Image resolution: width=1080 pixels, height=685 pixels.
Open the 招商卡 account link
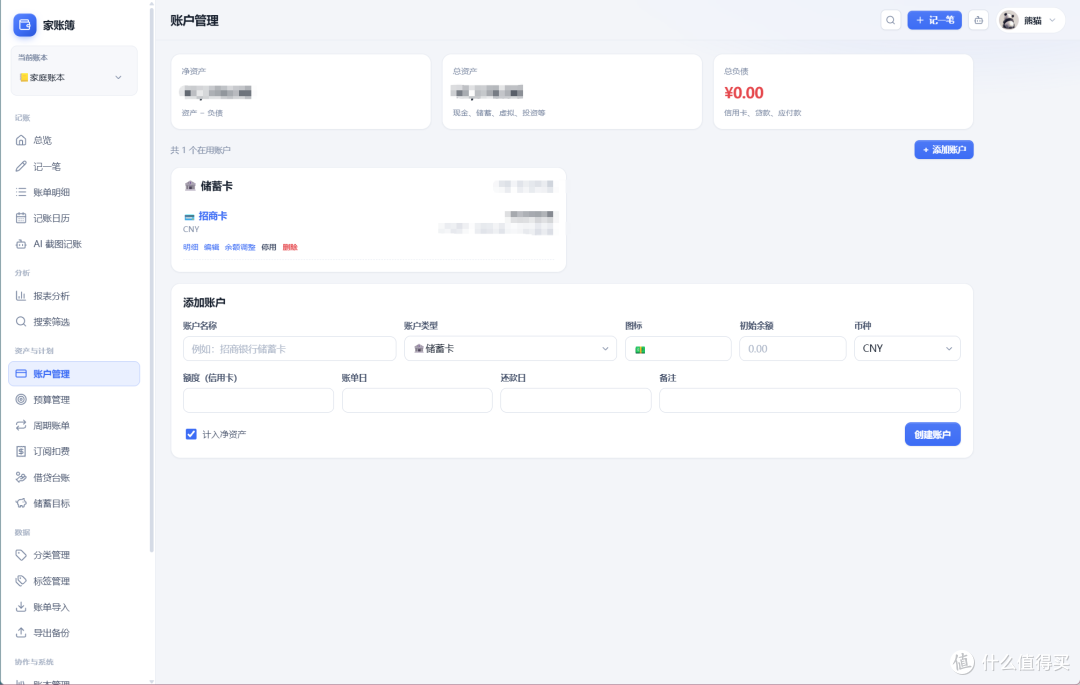pos(213,216)
